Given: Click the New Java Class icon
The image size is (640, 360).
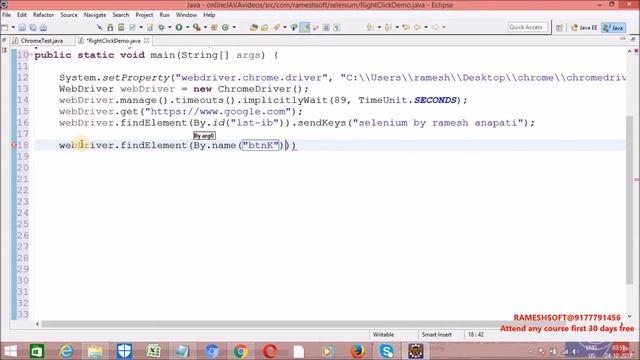Looking at the screenshot, I should coord(225,27).
